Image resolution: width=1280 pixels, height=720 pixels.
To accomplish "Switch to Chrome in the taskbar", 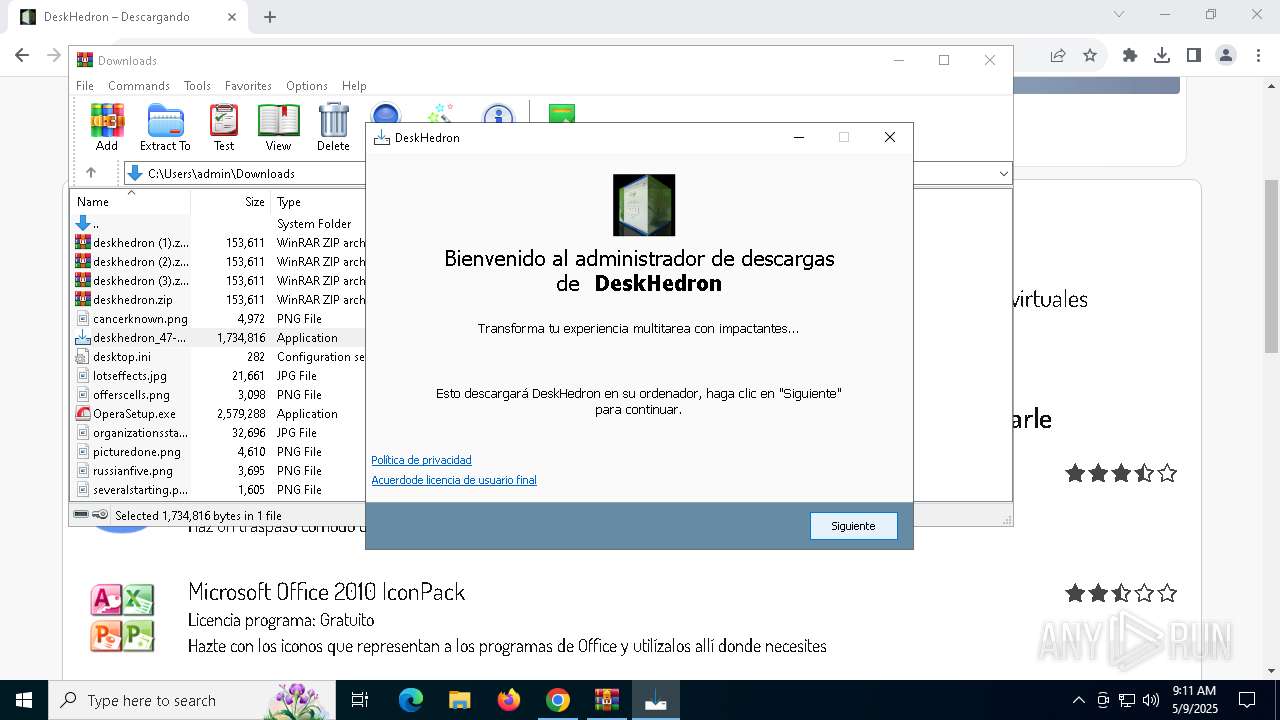I will pyautogui.click(x=557, y=700).
